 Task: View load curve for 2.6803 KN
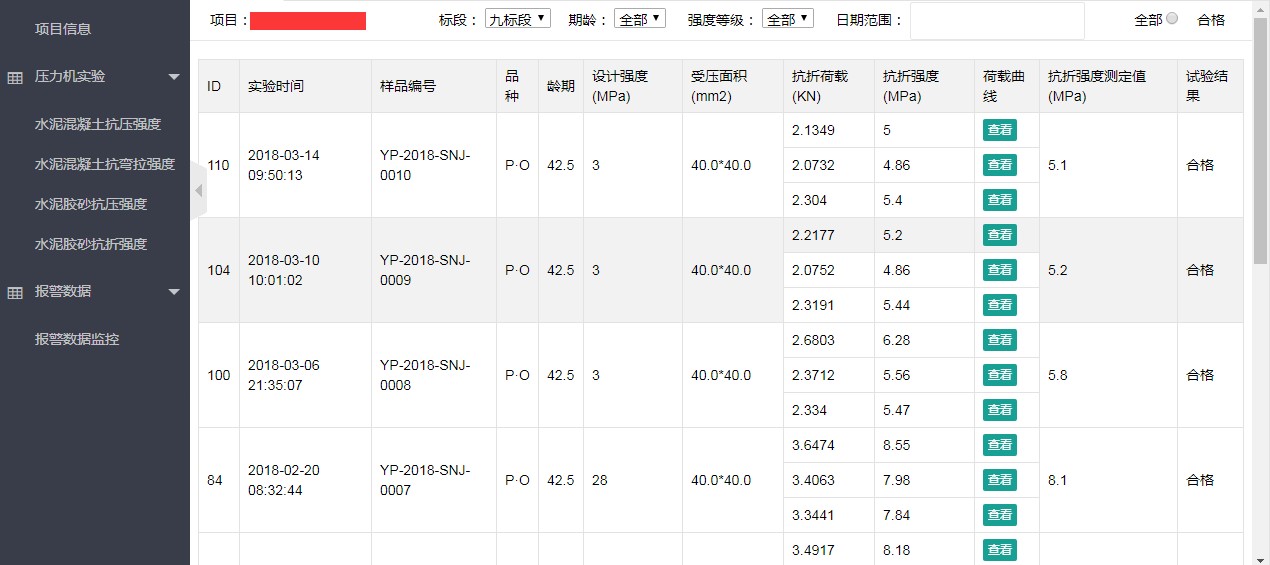[1000, 340]
